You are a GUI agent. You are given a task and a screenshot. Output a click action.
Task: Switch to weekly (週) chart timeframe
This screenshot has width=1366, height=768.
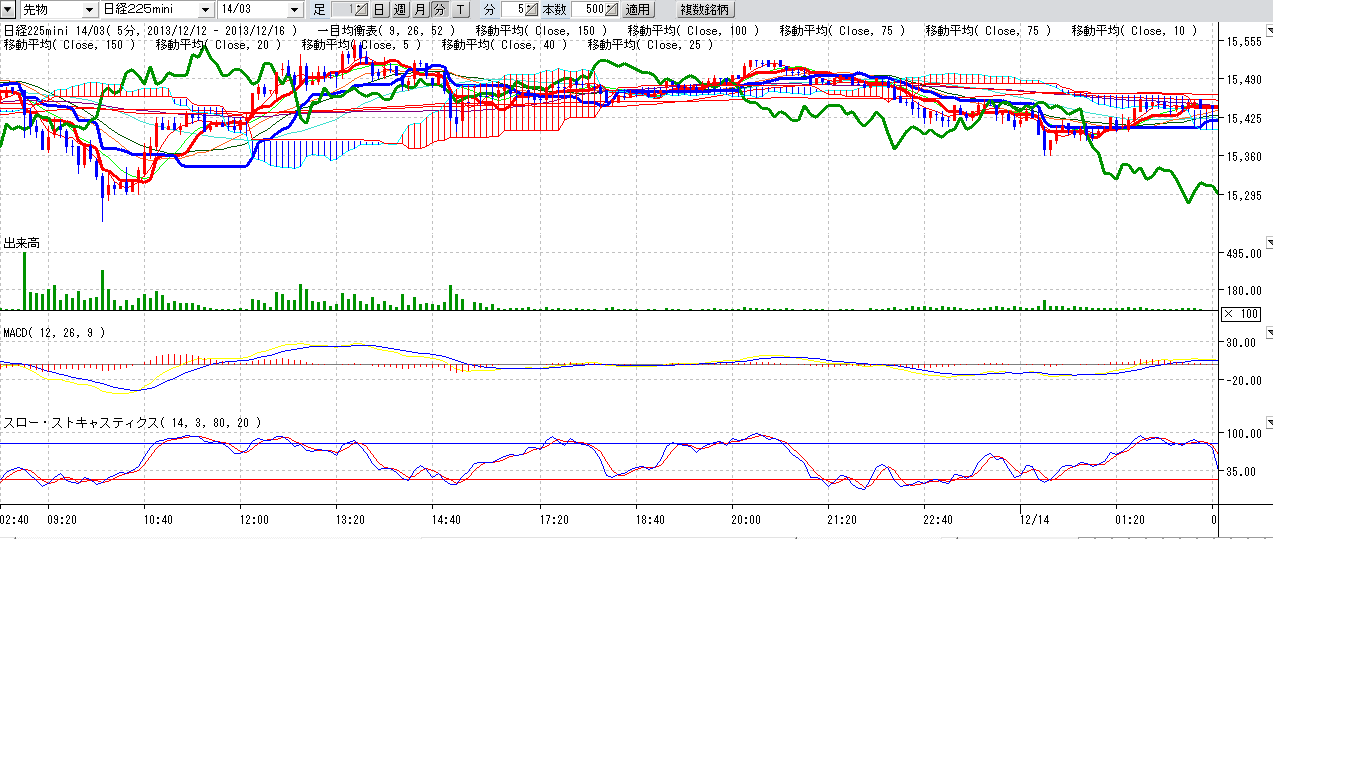click(400, 10)
